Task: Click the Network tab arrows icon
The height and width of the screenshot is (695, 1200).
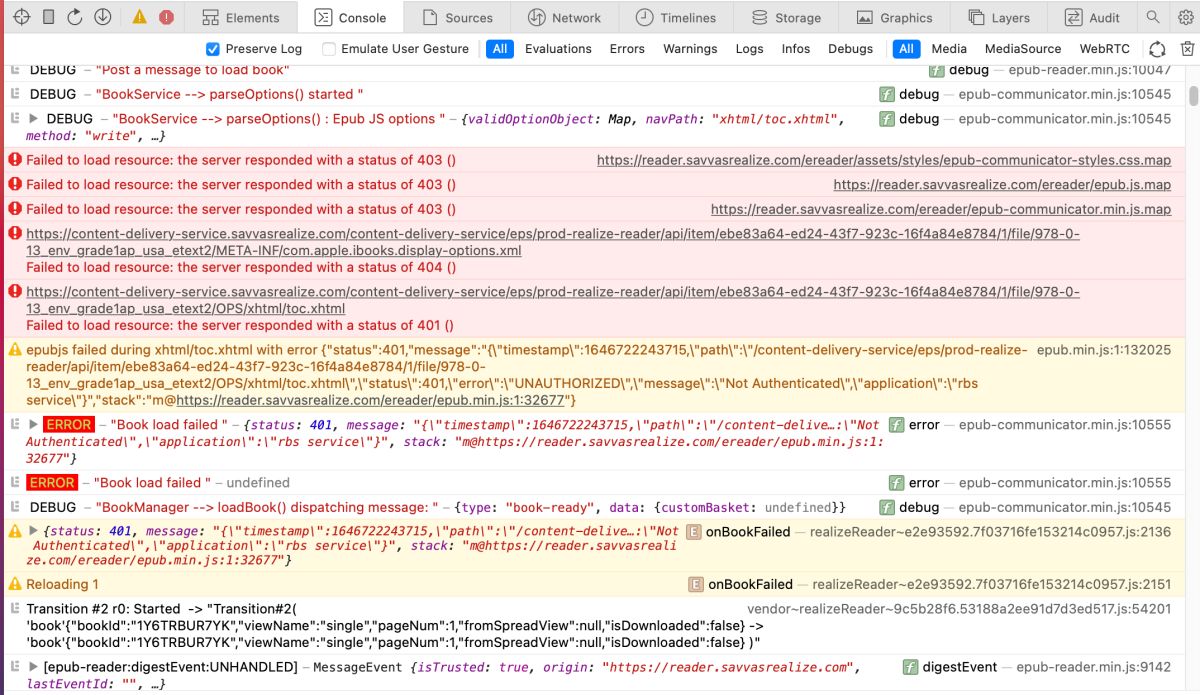Action: click(536, 18)
